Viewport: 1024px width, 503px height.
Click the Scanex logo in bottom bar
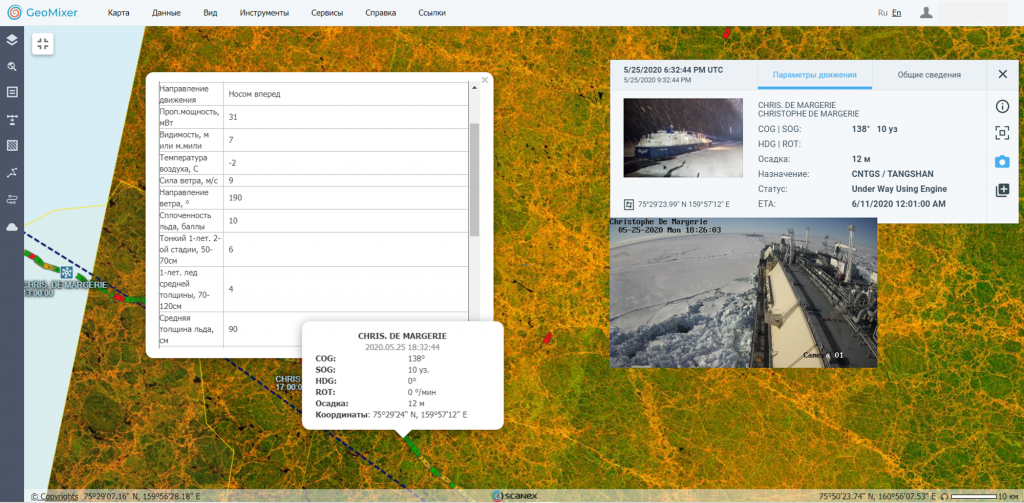[514, 496]
